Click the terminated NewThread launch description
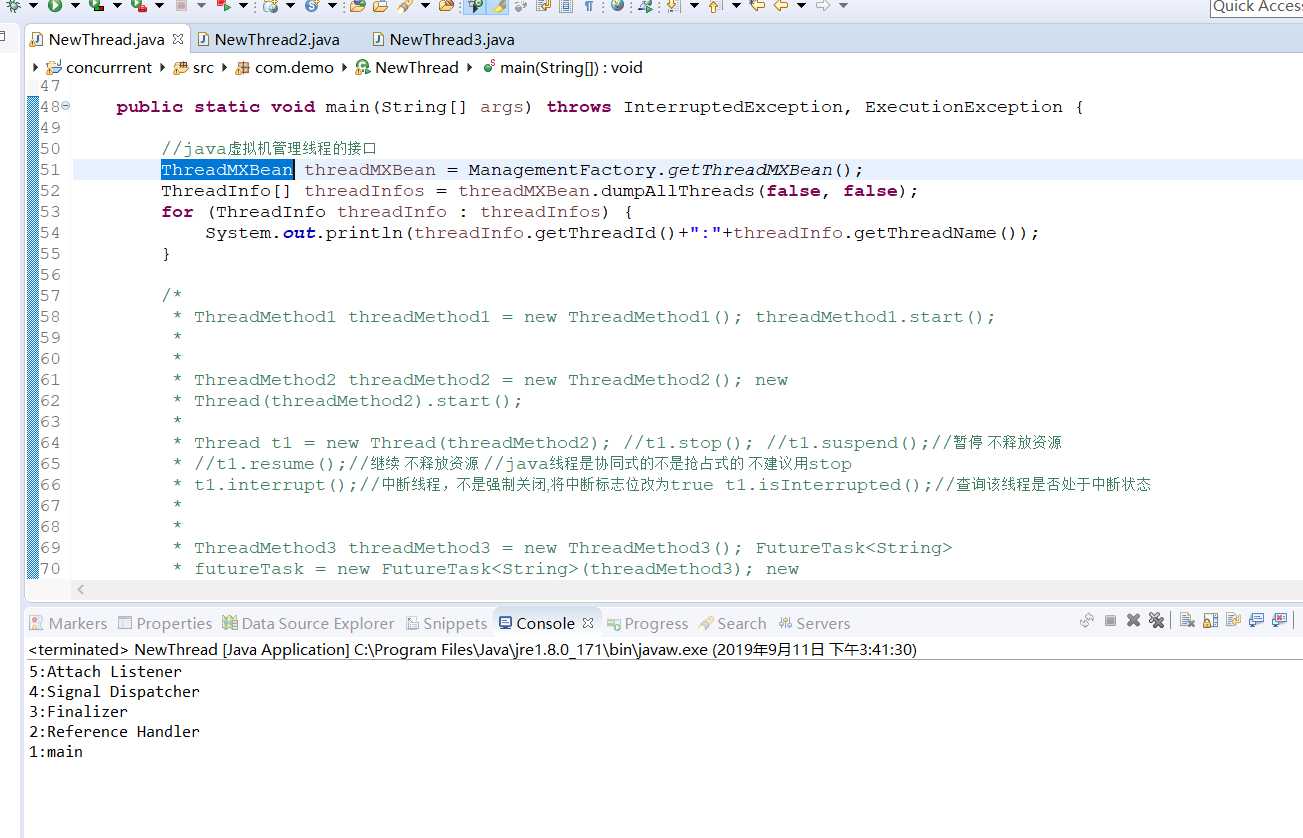Screen dimensions: 1303x838 pyautogui.click(x=472, y=649)
